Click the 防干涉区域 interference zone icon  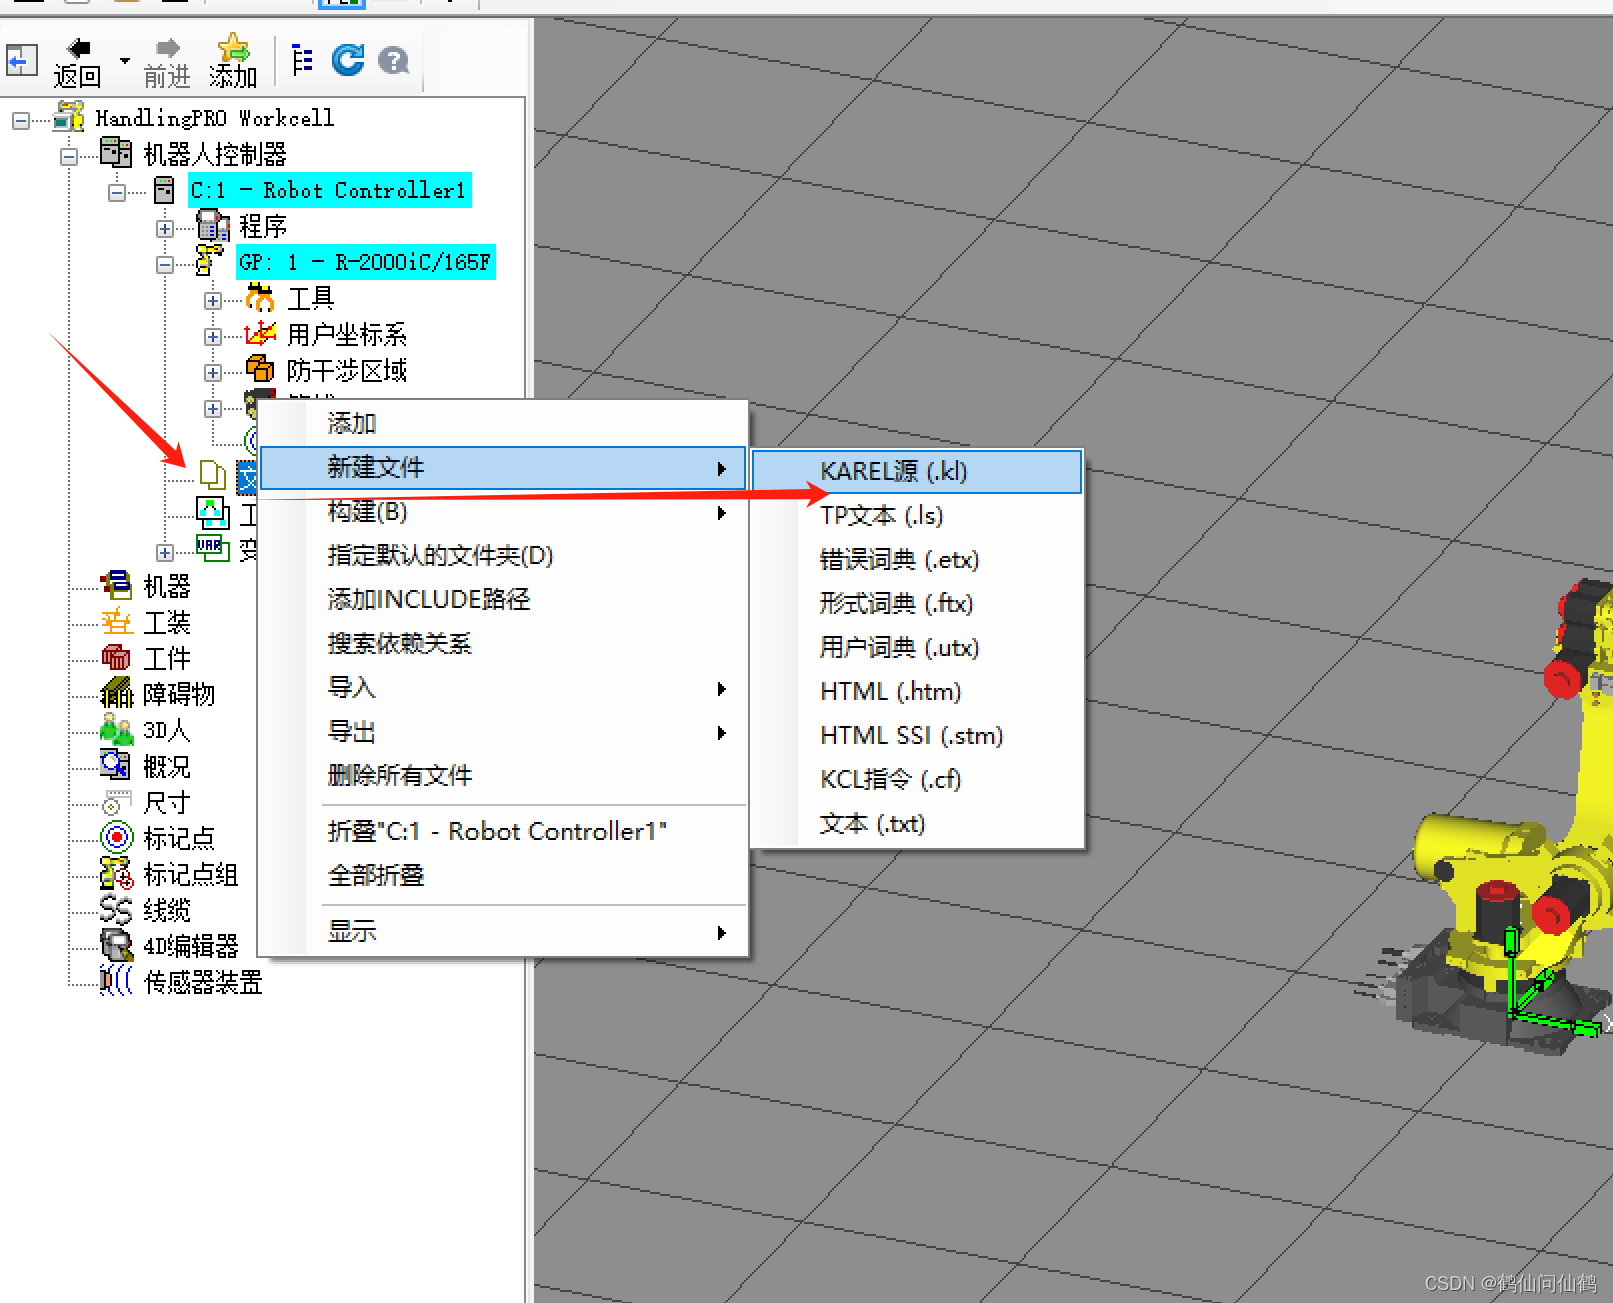(x=260, y=370)
